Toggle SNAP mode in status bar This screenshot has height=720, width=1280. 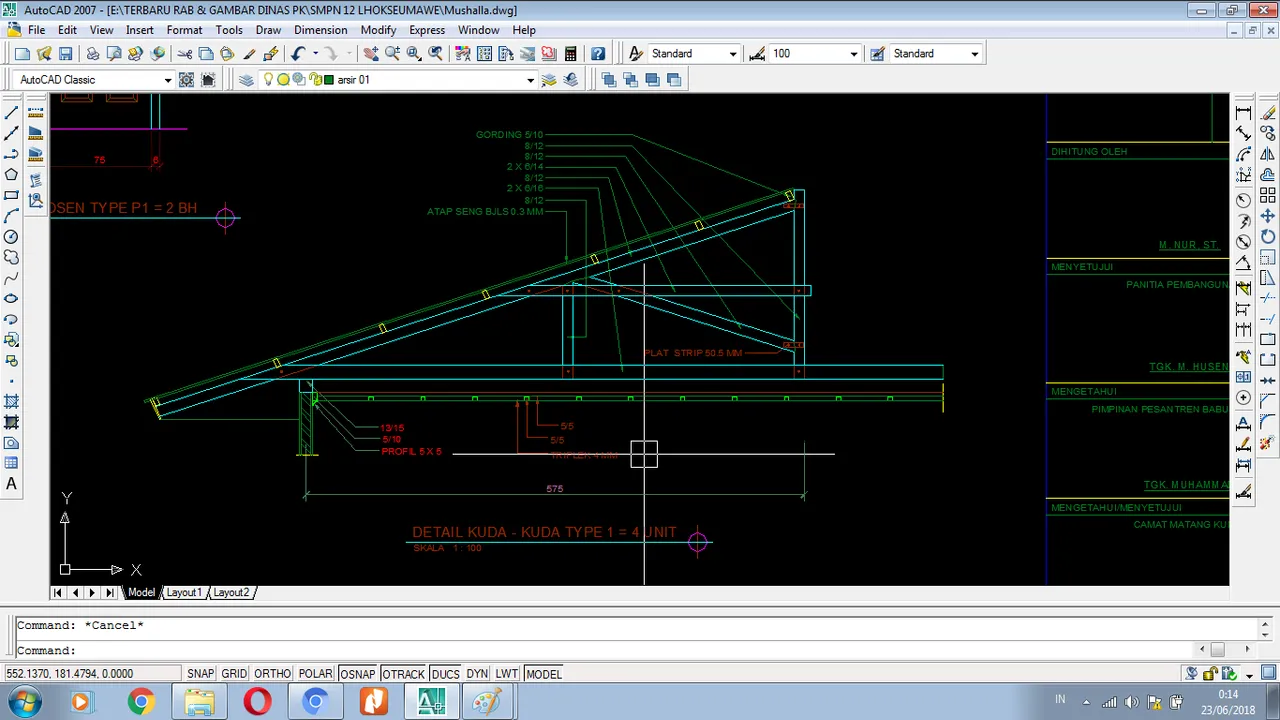(x=200, y=674)
